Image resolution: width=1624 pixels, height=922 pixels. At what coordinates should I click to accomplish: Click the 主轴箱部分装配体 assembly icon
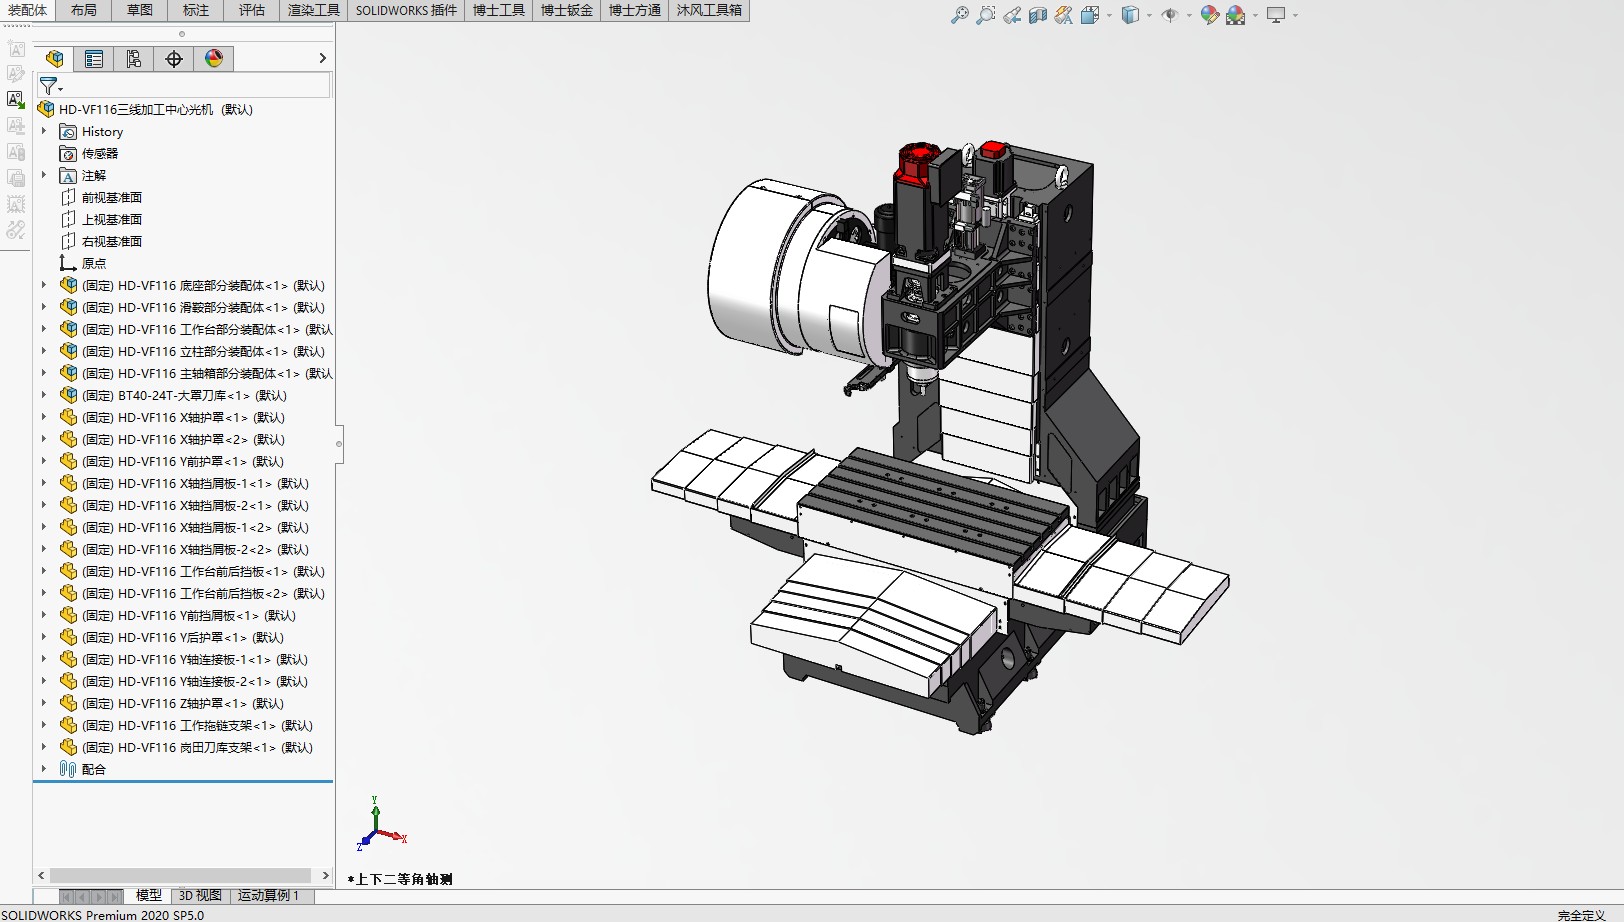point(68,373)
